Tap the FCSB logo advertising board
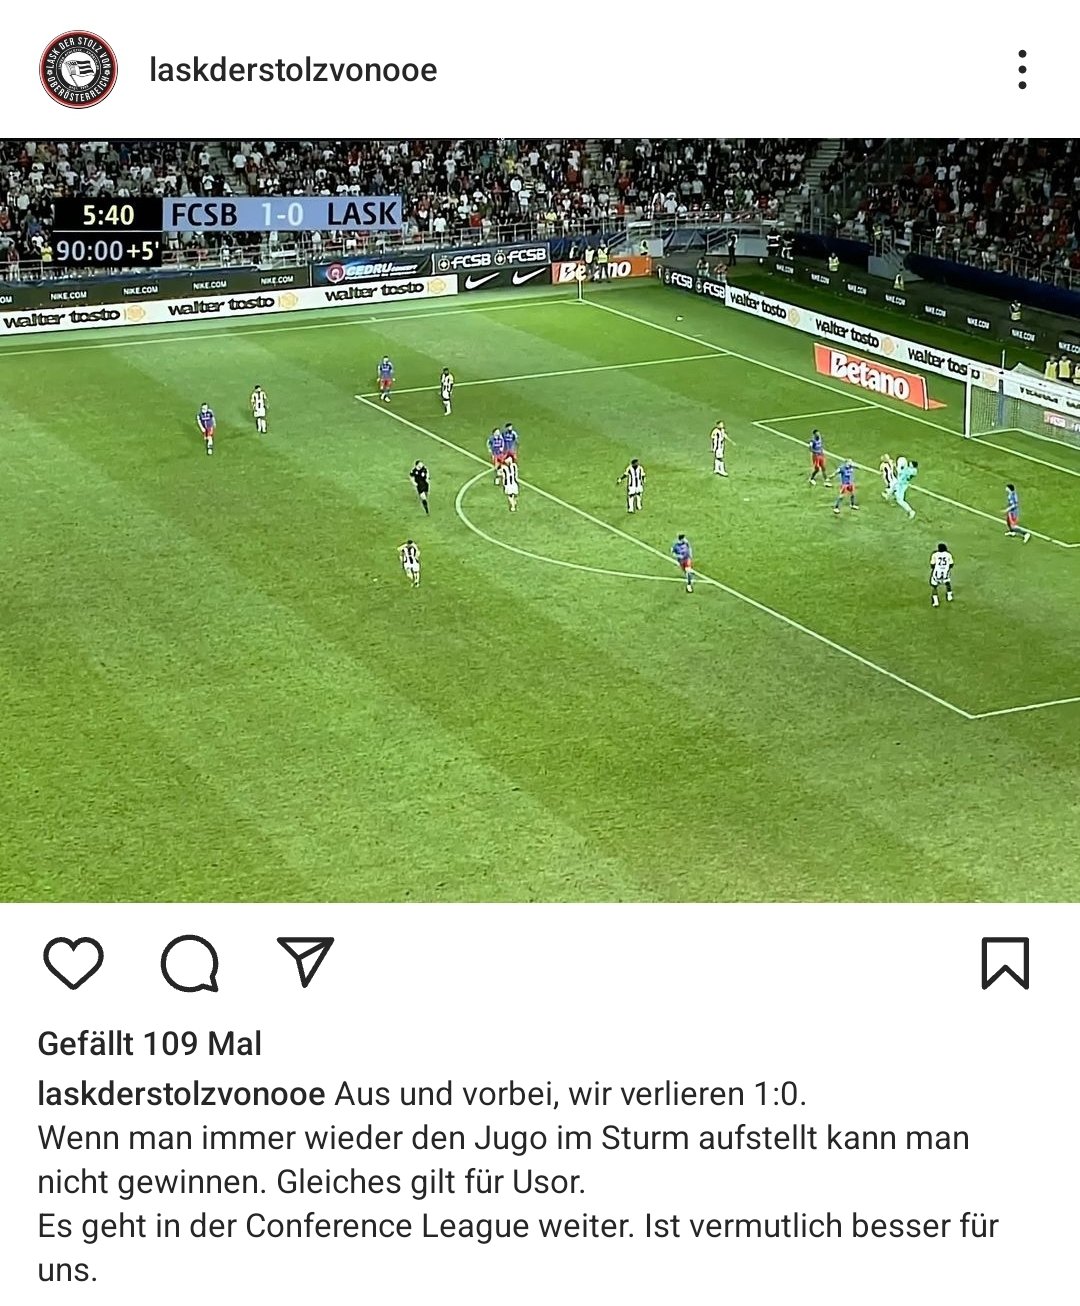 click(491, 257)
